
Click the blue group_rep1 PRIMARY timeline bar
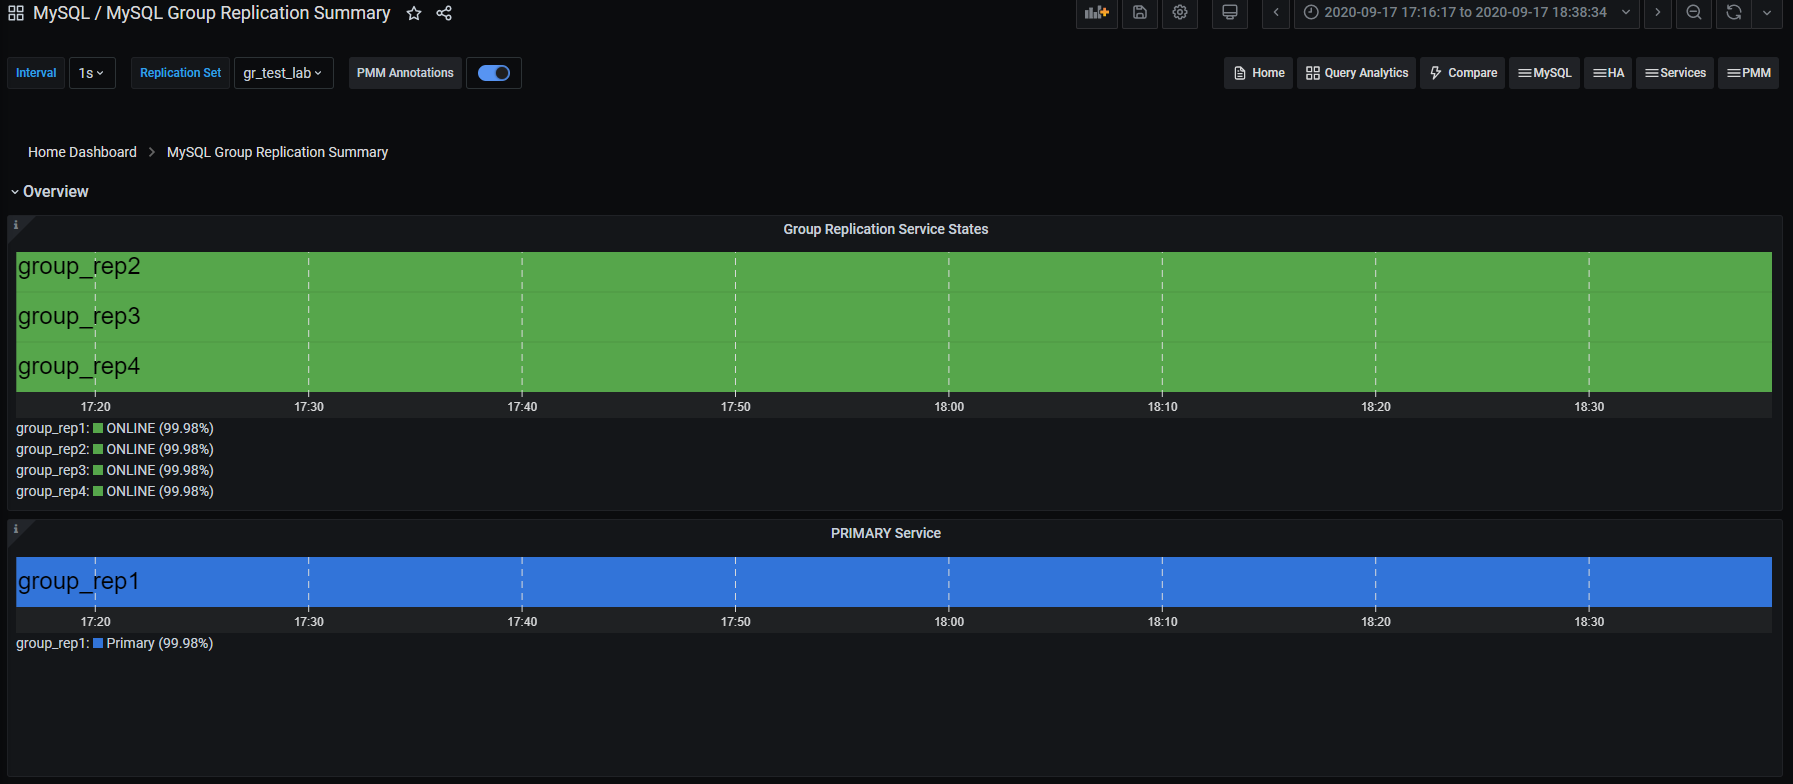click(893, 581)
